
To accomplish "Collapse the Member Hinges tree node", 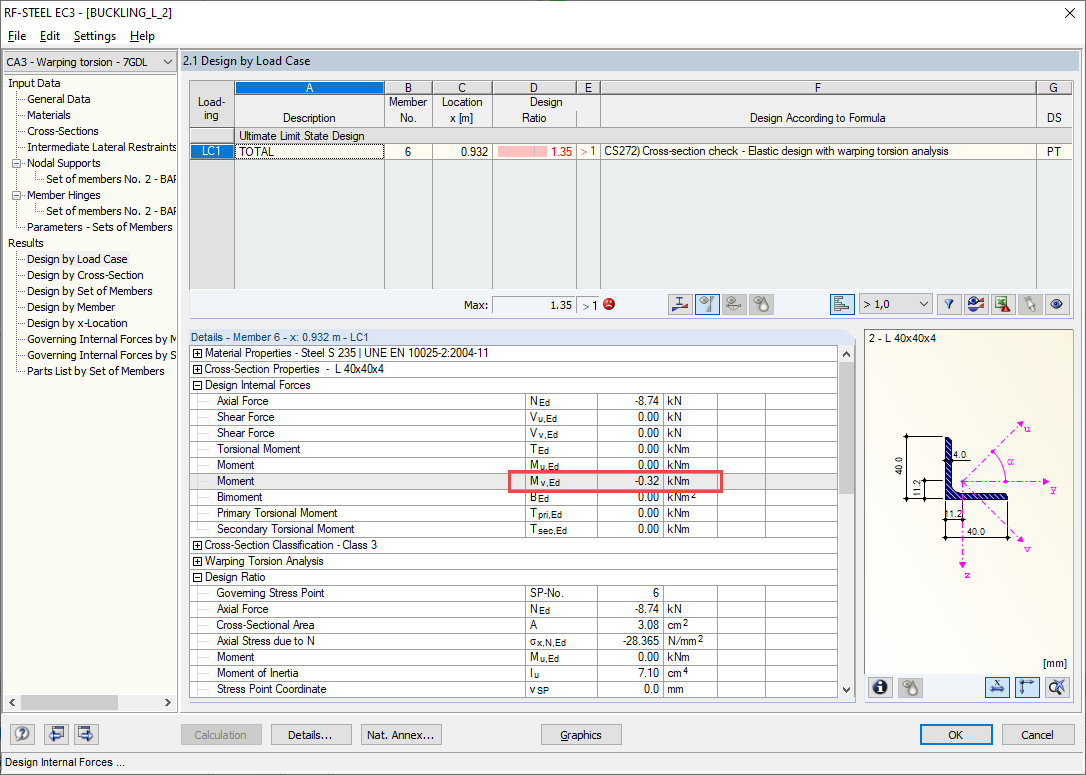I will (17, 195).
